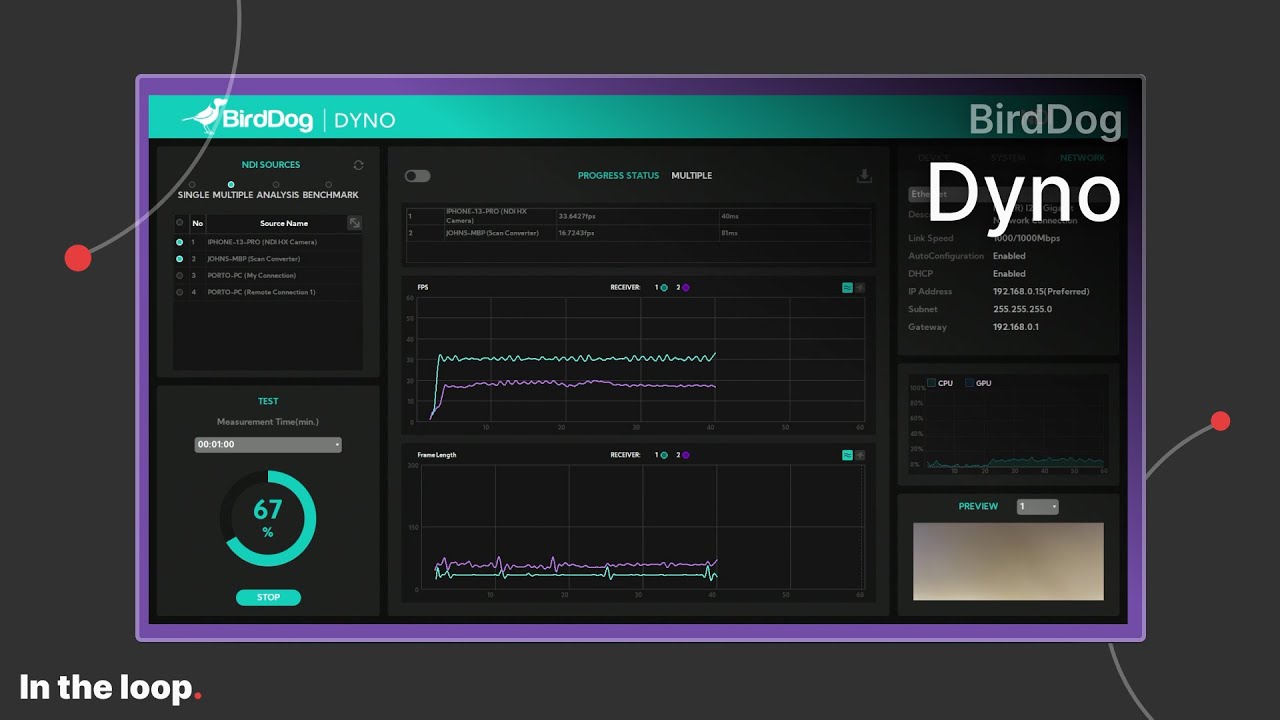Click the gateway value 192.168.0.1
The height and width of the screenshot is (720, 1280).
coord(1016,327)
